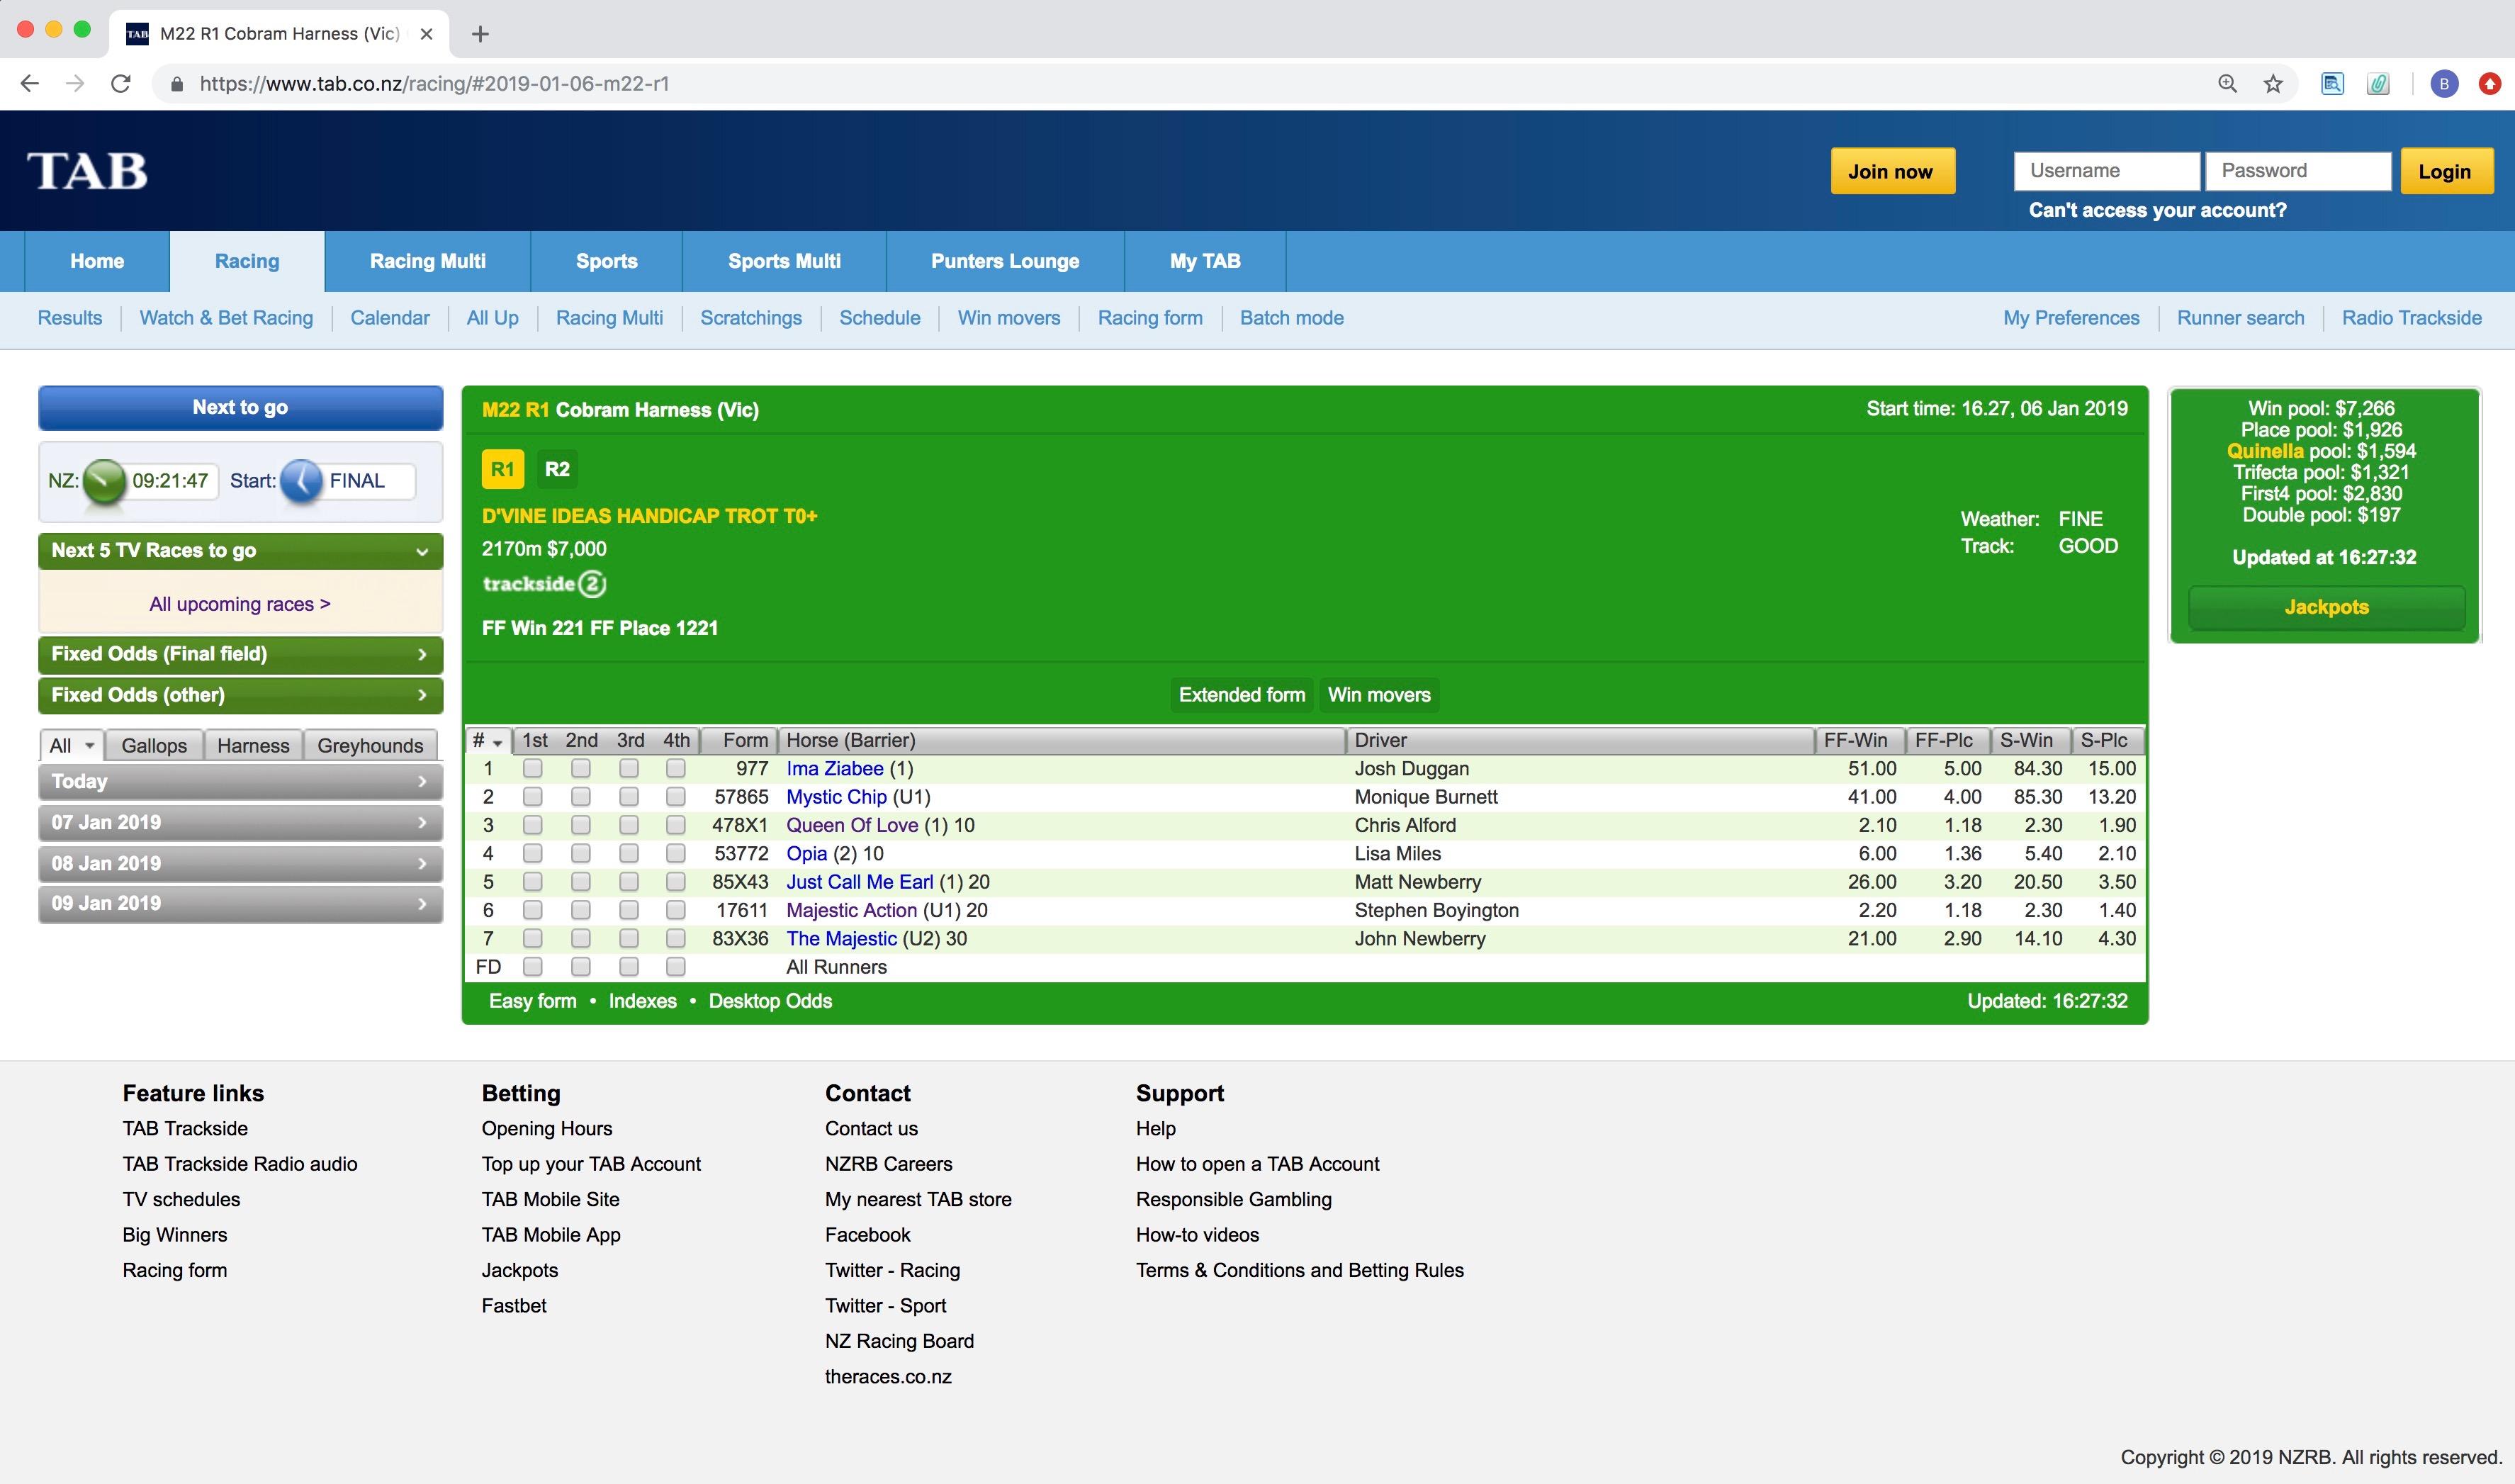Screen dimensions: 2515x1484
Task: Click Can't access your account link
Action: click(x=2157, y=210)
